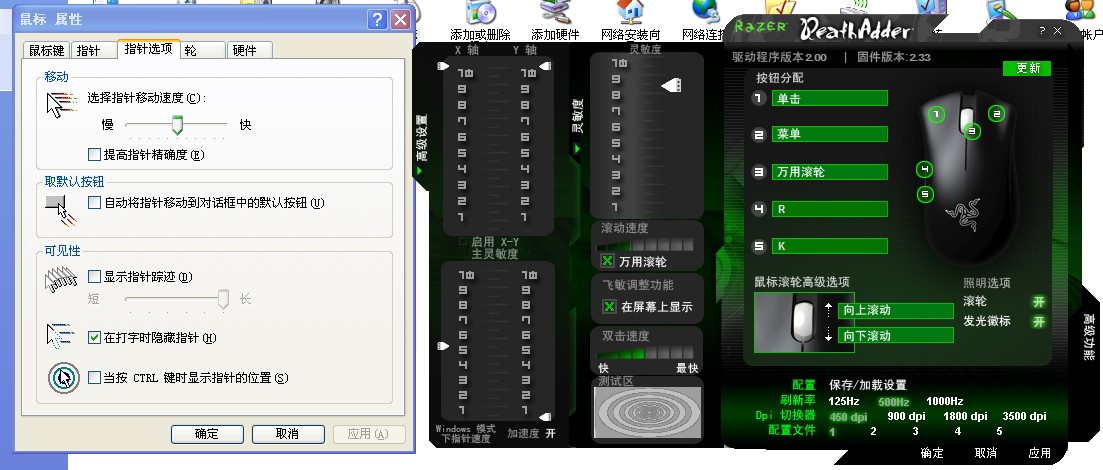The width and height of the screenshot is (1103, 470).
Task: Toggle 自动将指针移动到对话框中的默认按钮 checkbox
Action: (x=94, y=203)
